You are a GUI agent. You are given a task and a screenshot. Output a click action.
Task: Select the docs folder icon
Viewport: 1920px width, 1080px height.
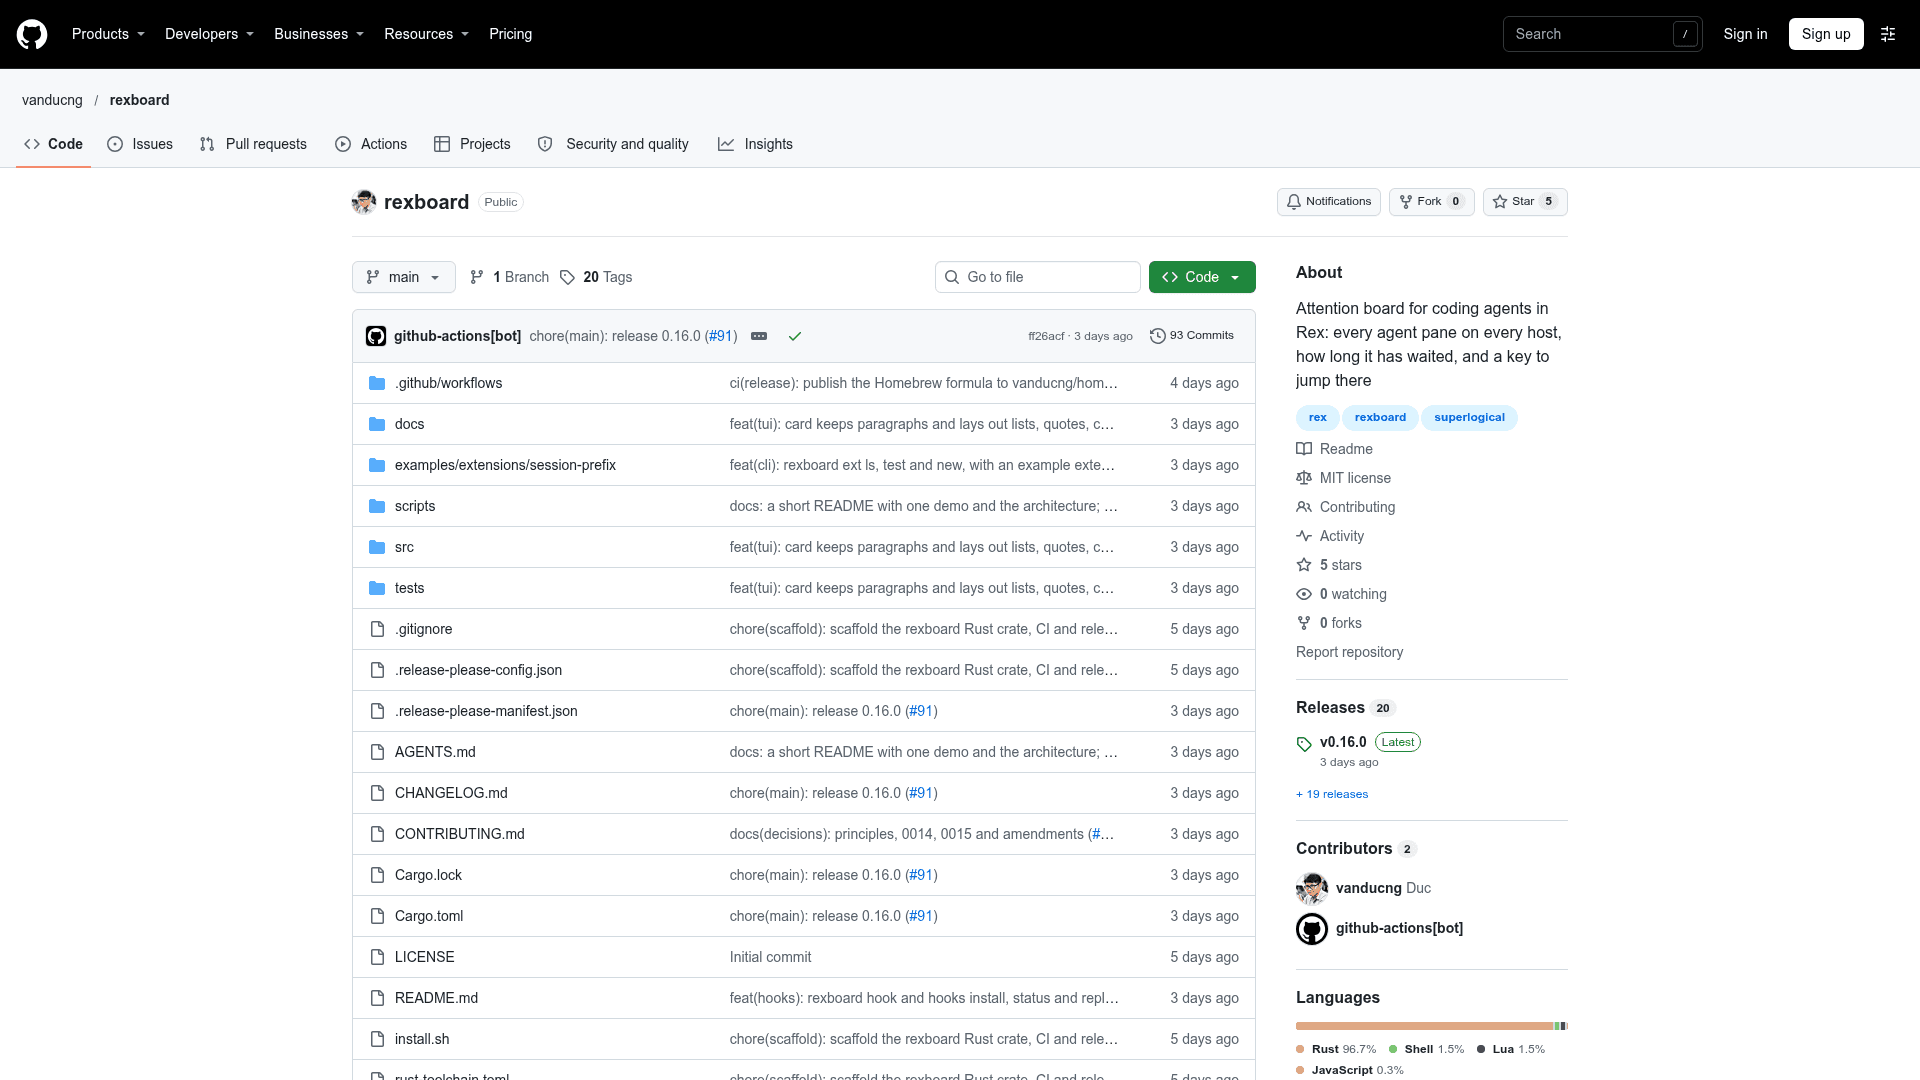click(x=377, y=424)
